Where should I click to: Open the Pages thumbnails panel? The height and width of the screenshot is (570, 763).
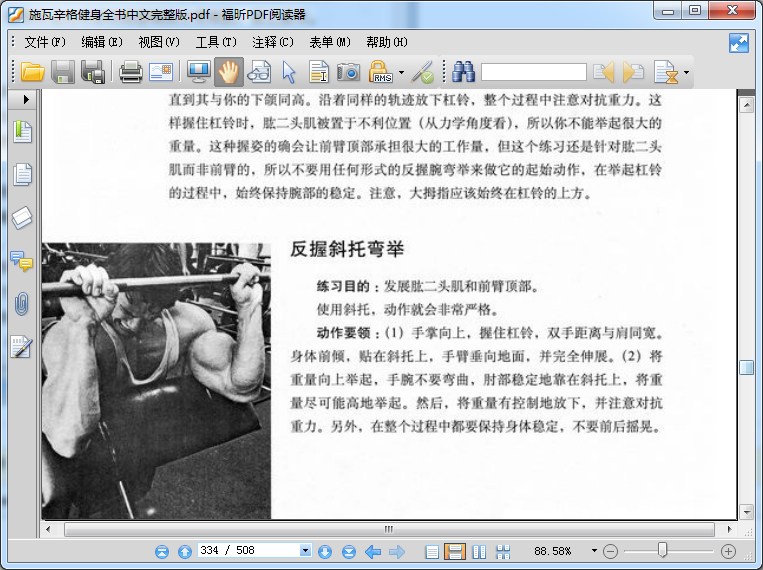tap(22, 174)
